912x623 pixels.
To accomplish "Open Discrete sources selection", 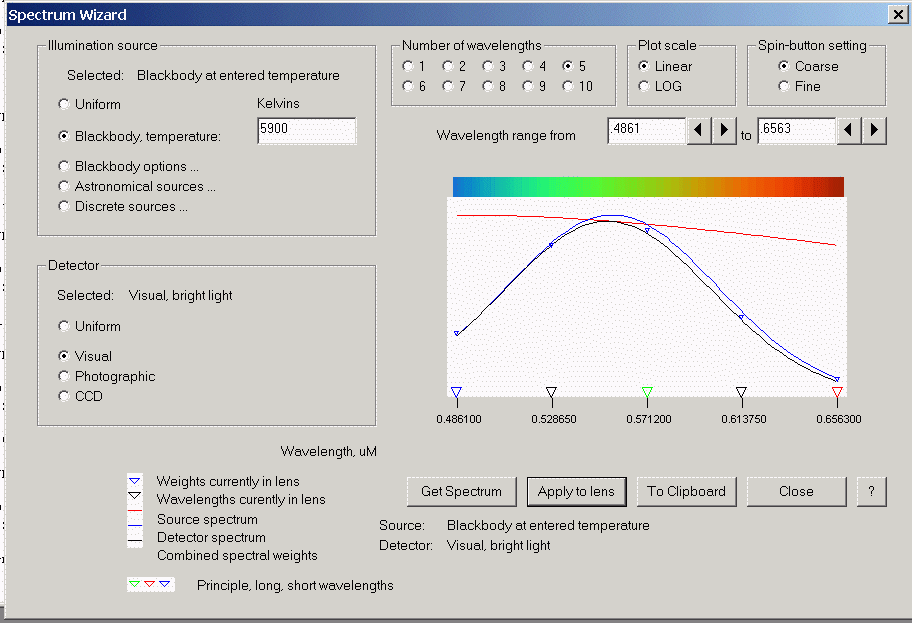I will 65,206.
